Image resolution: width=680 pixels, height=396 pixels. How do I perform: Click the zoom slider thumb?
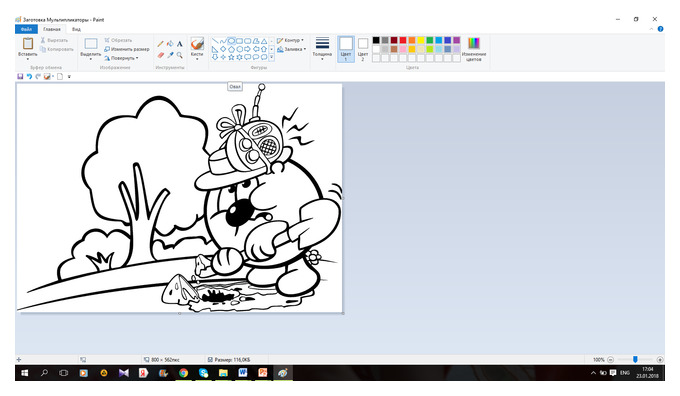coord(635,359)
